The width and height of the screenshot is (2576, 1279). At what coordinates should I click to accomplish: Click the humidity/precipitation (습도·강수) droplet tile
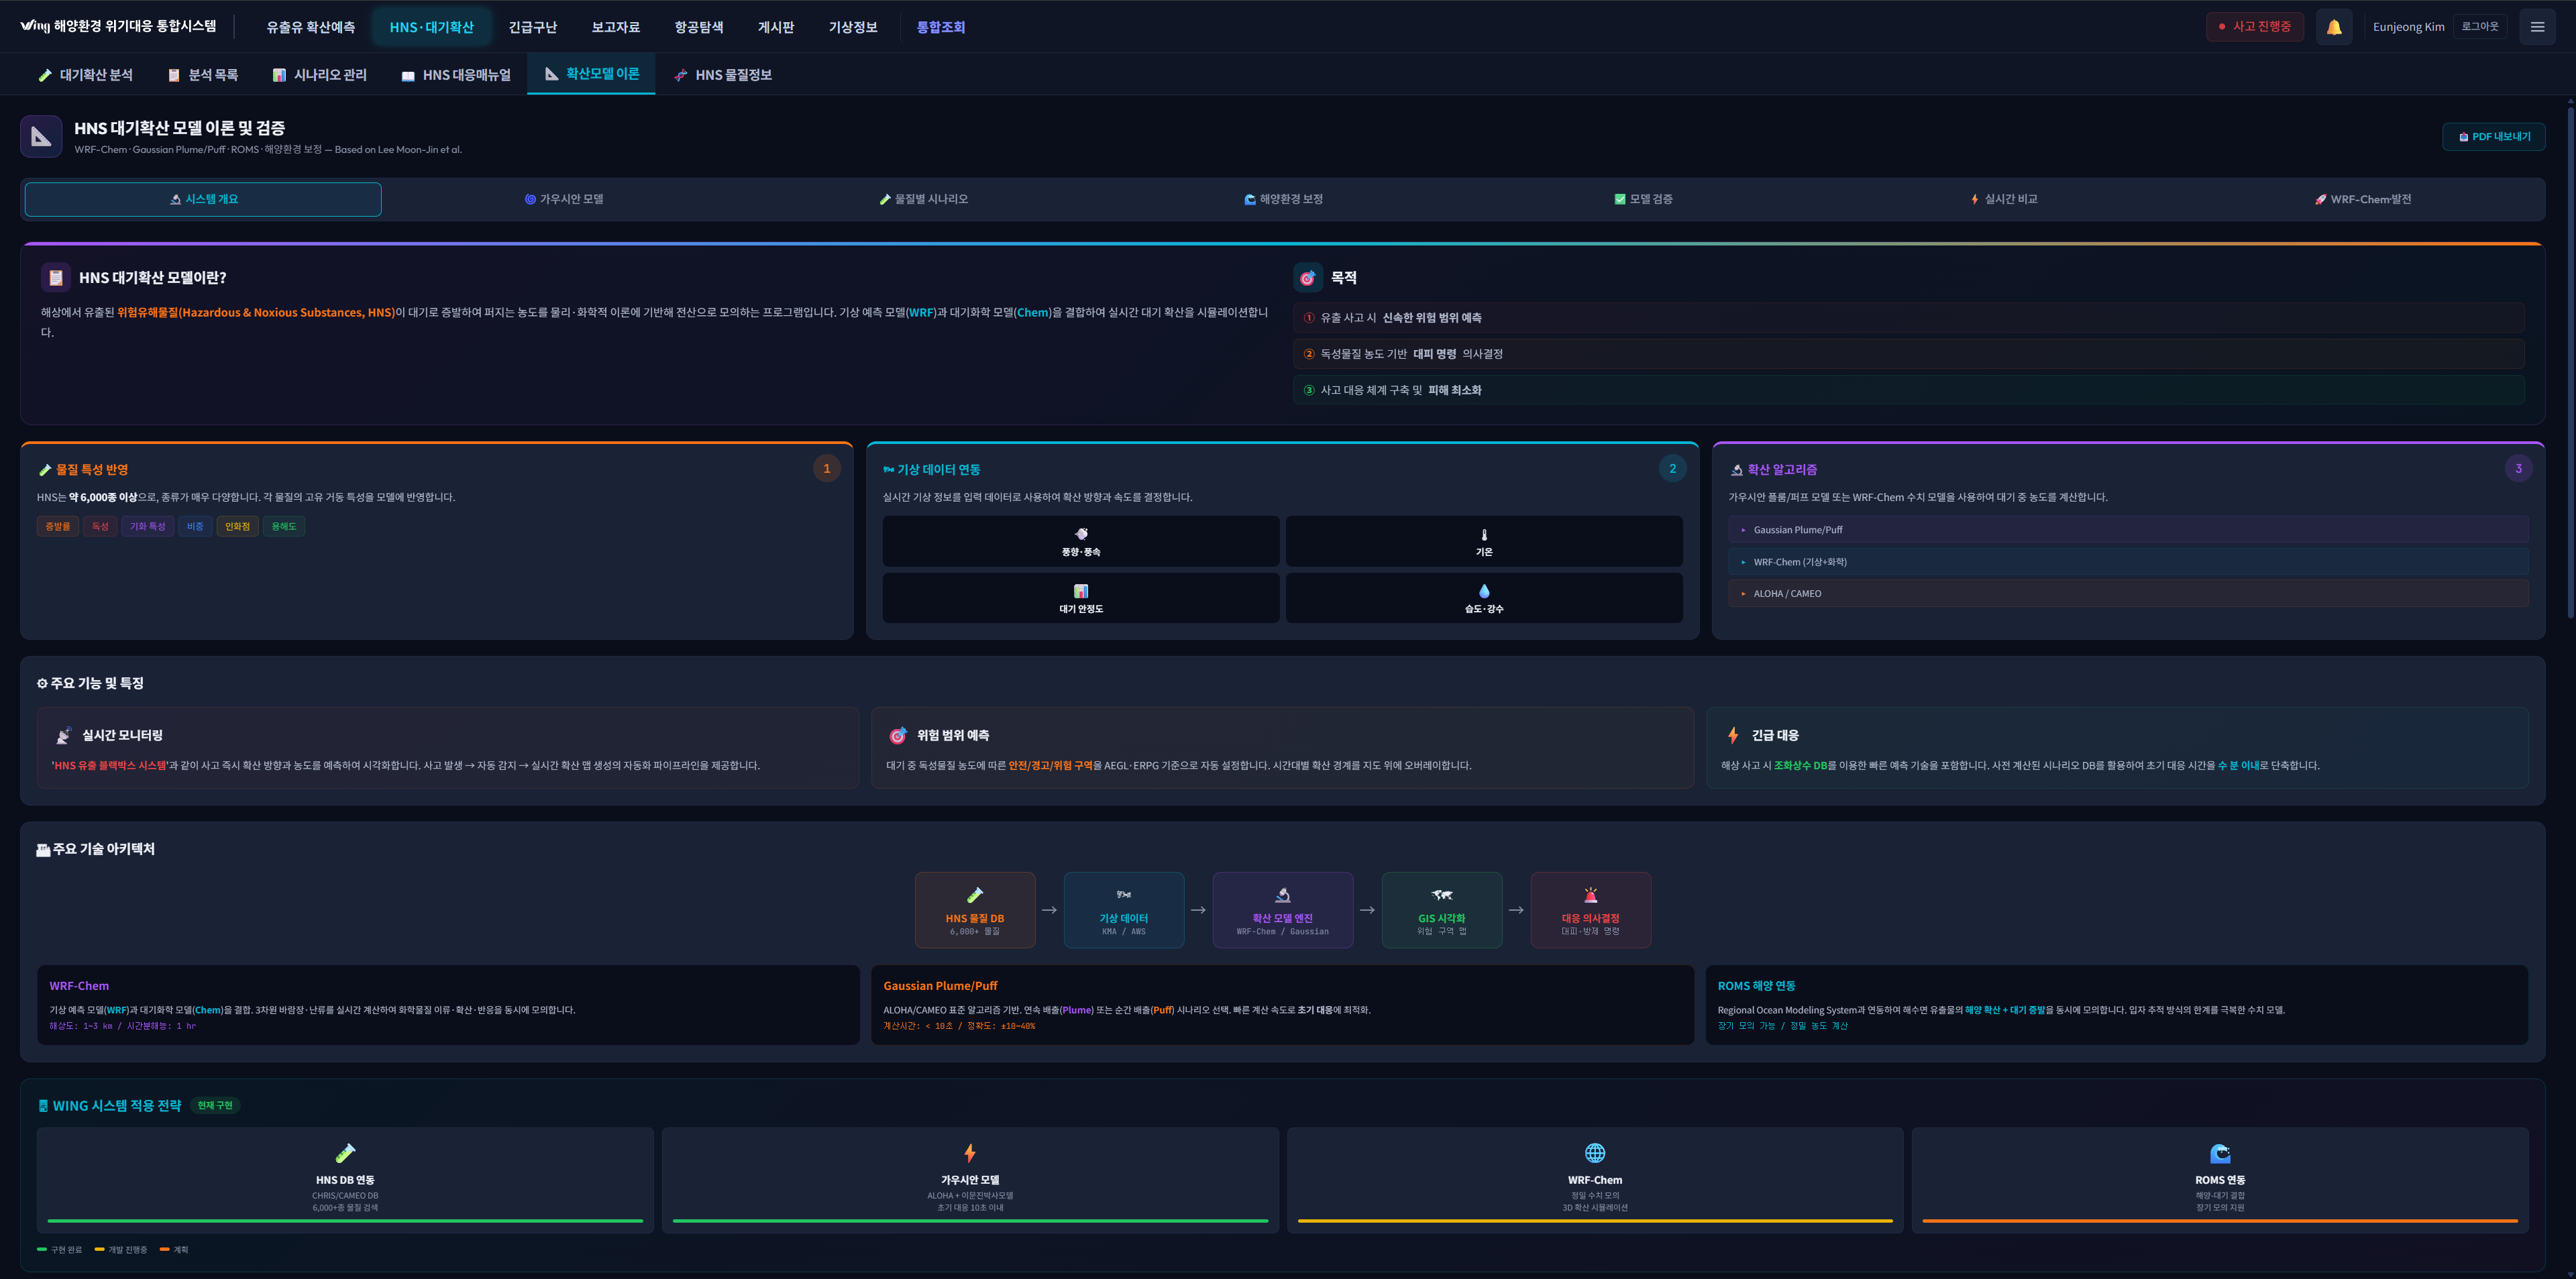coord(1483,598)
